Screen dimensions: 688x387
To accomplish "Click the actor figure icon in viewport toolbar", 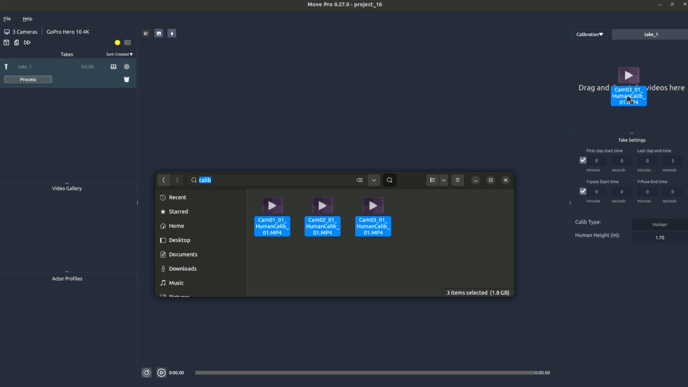I will pos(172,33).
